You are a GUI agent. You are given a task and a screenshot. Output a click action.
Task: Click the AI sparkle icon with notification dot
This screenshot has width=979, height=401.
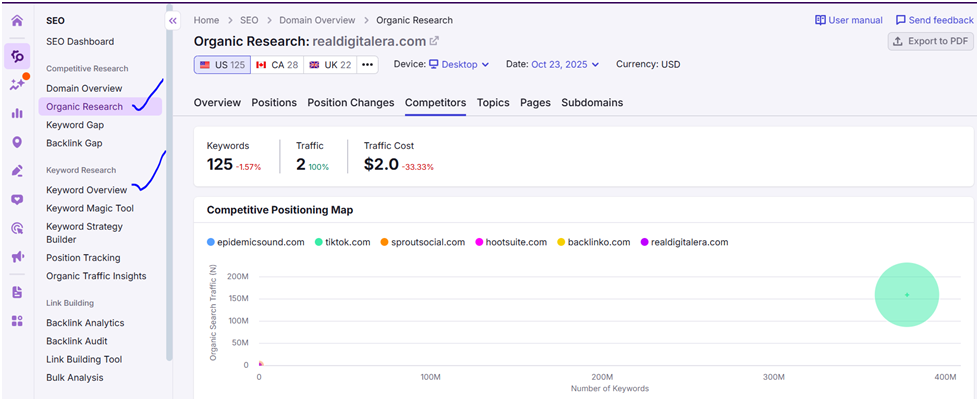point(16,85)
